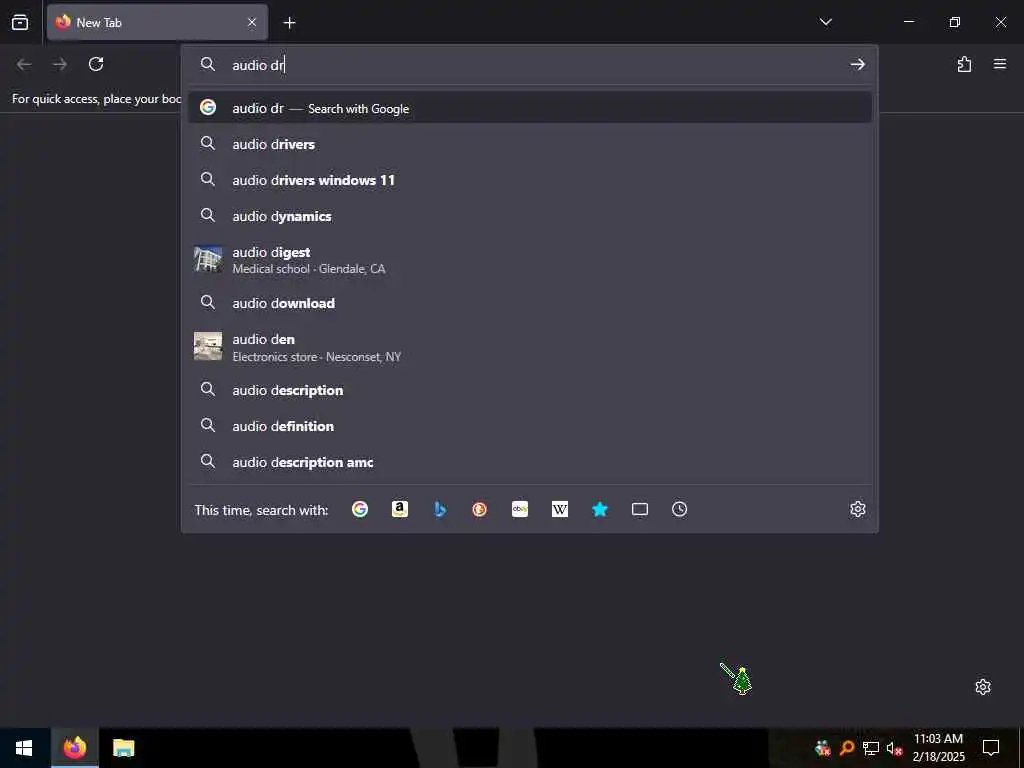Pick the 'audio download' suggestion
Screen dimensions: 1024x768
point(530,303)
